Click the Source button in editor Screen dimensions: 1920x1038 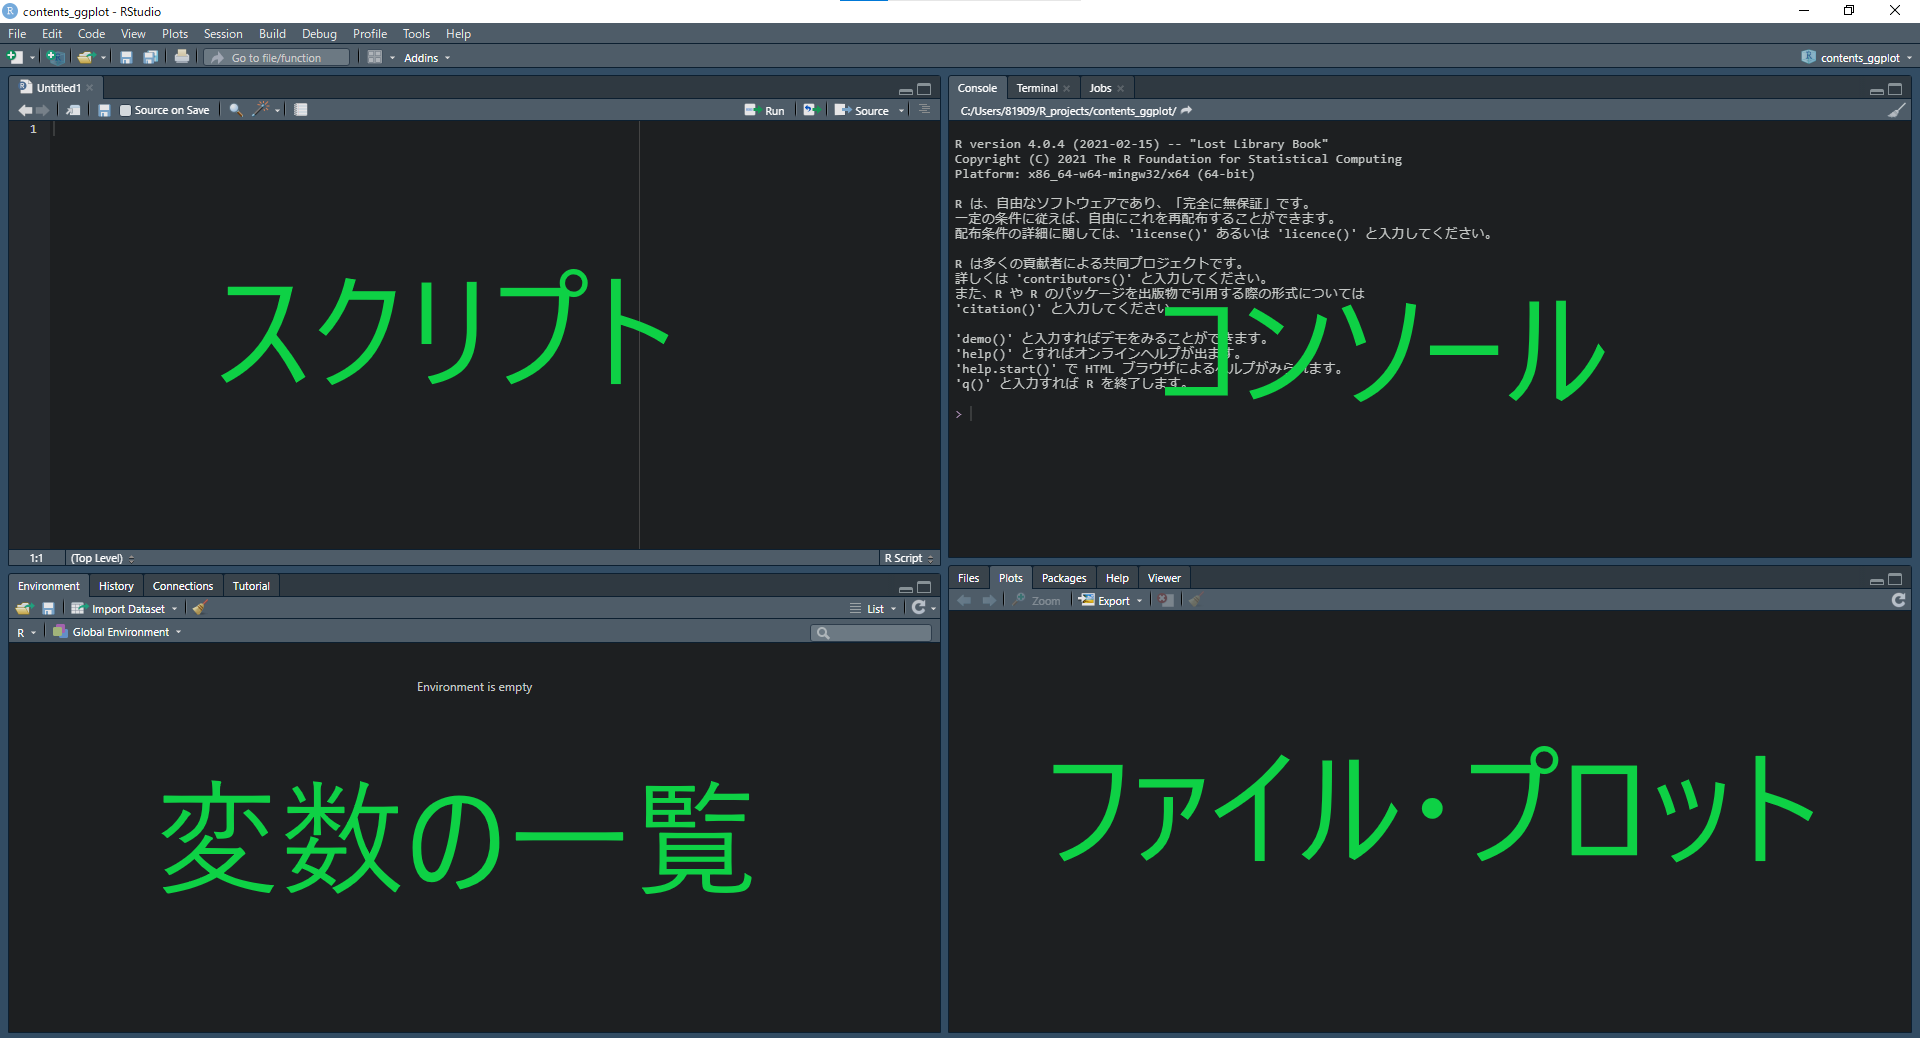863,110
